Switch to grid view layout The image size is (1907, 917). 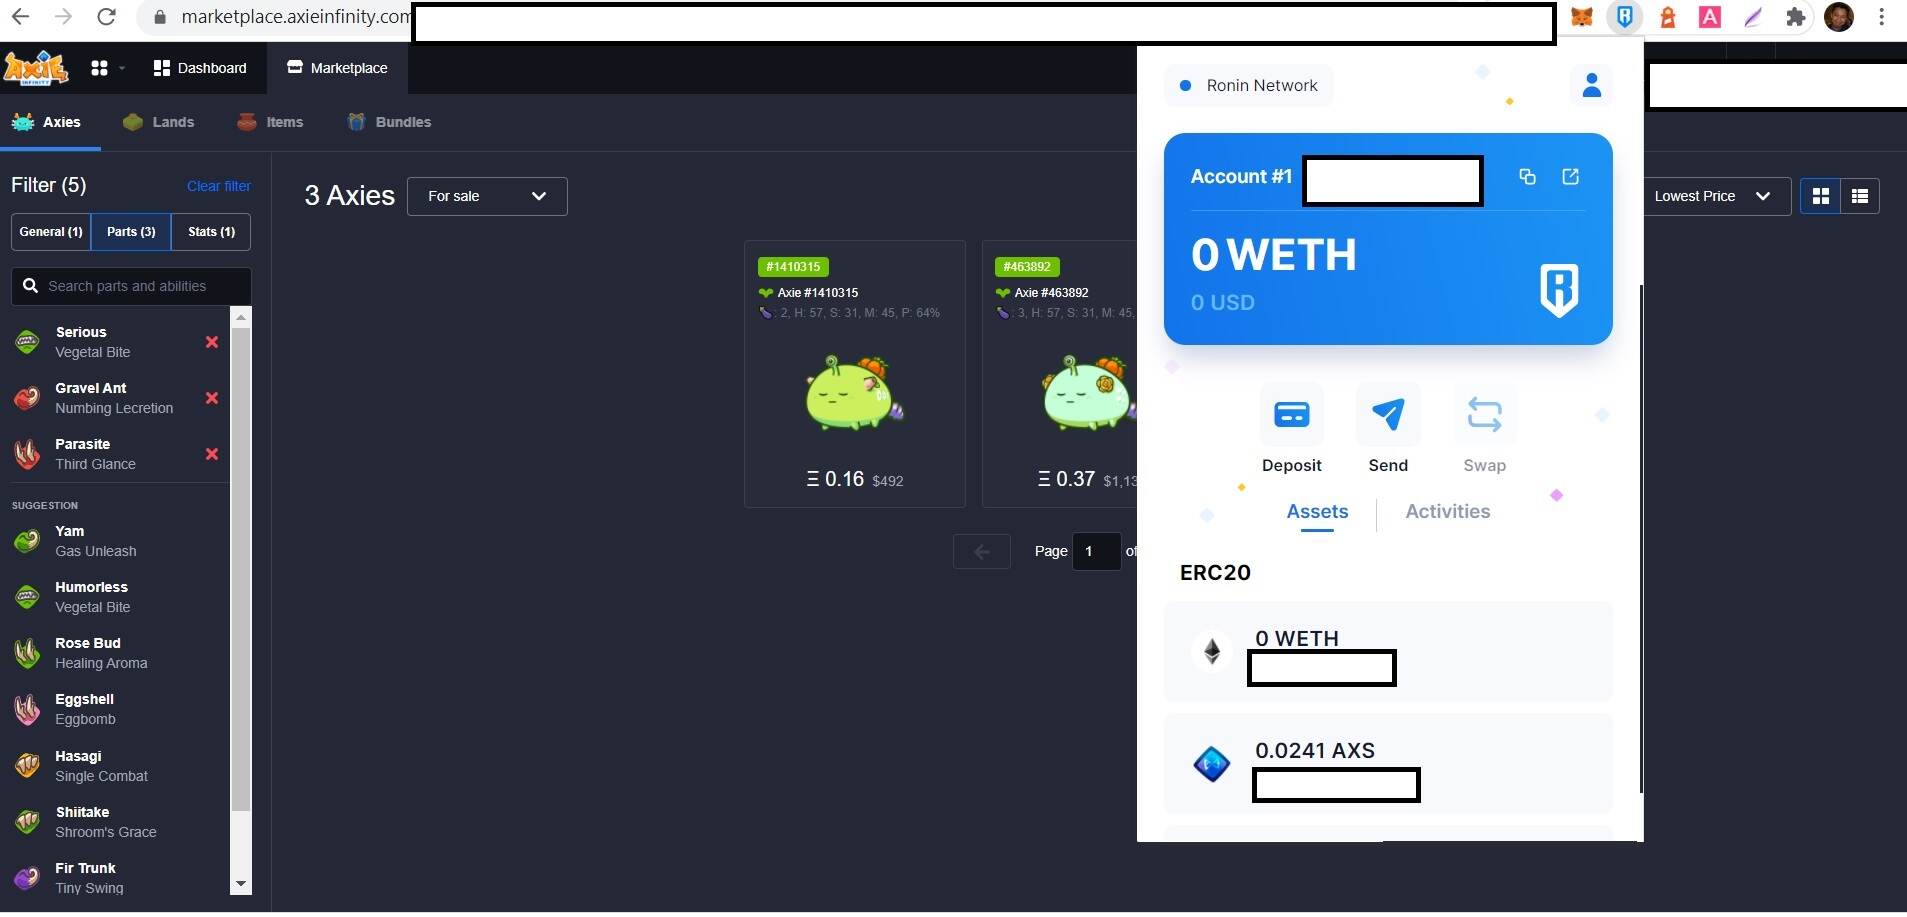pyautogui.click(x=1820, y=196)
